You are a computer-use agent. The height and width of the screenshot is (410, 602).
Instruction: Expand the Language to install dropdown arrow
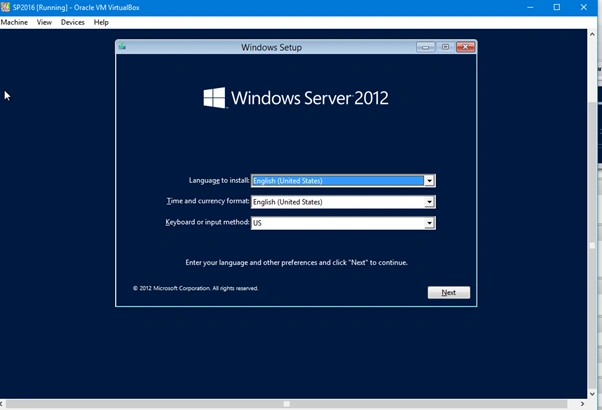429,180
